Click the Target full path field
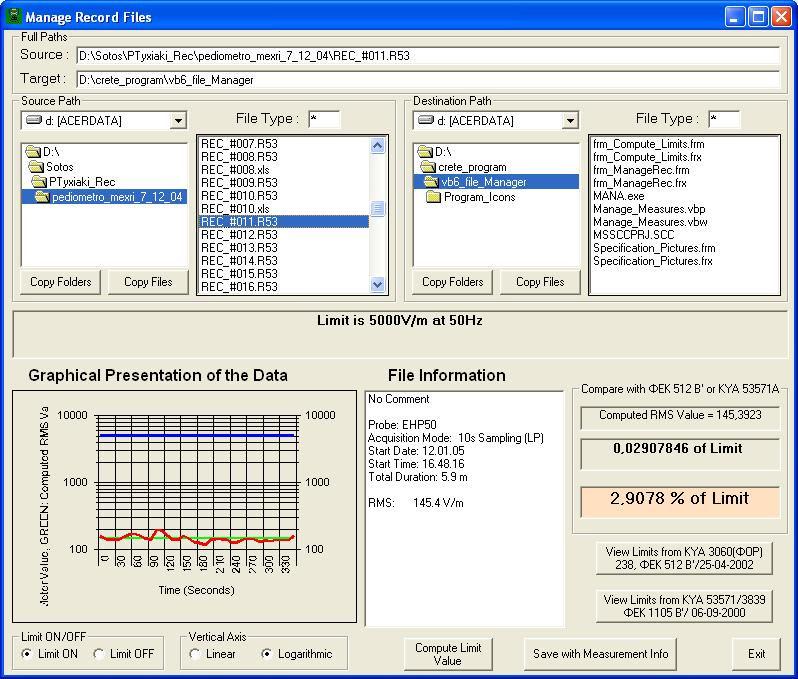 [428, 80]
